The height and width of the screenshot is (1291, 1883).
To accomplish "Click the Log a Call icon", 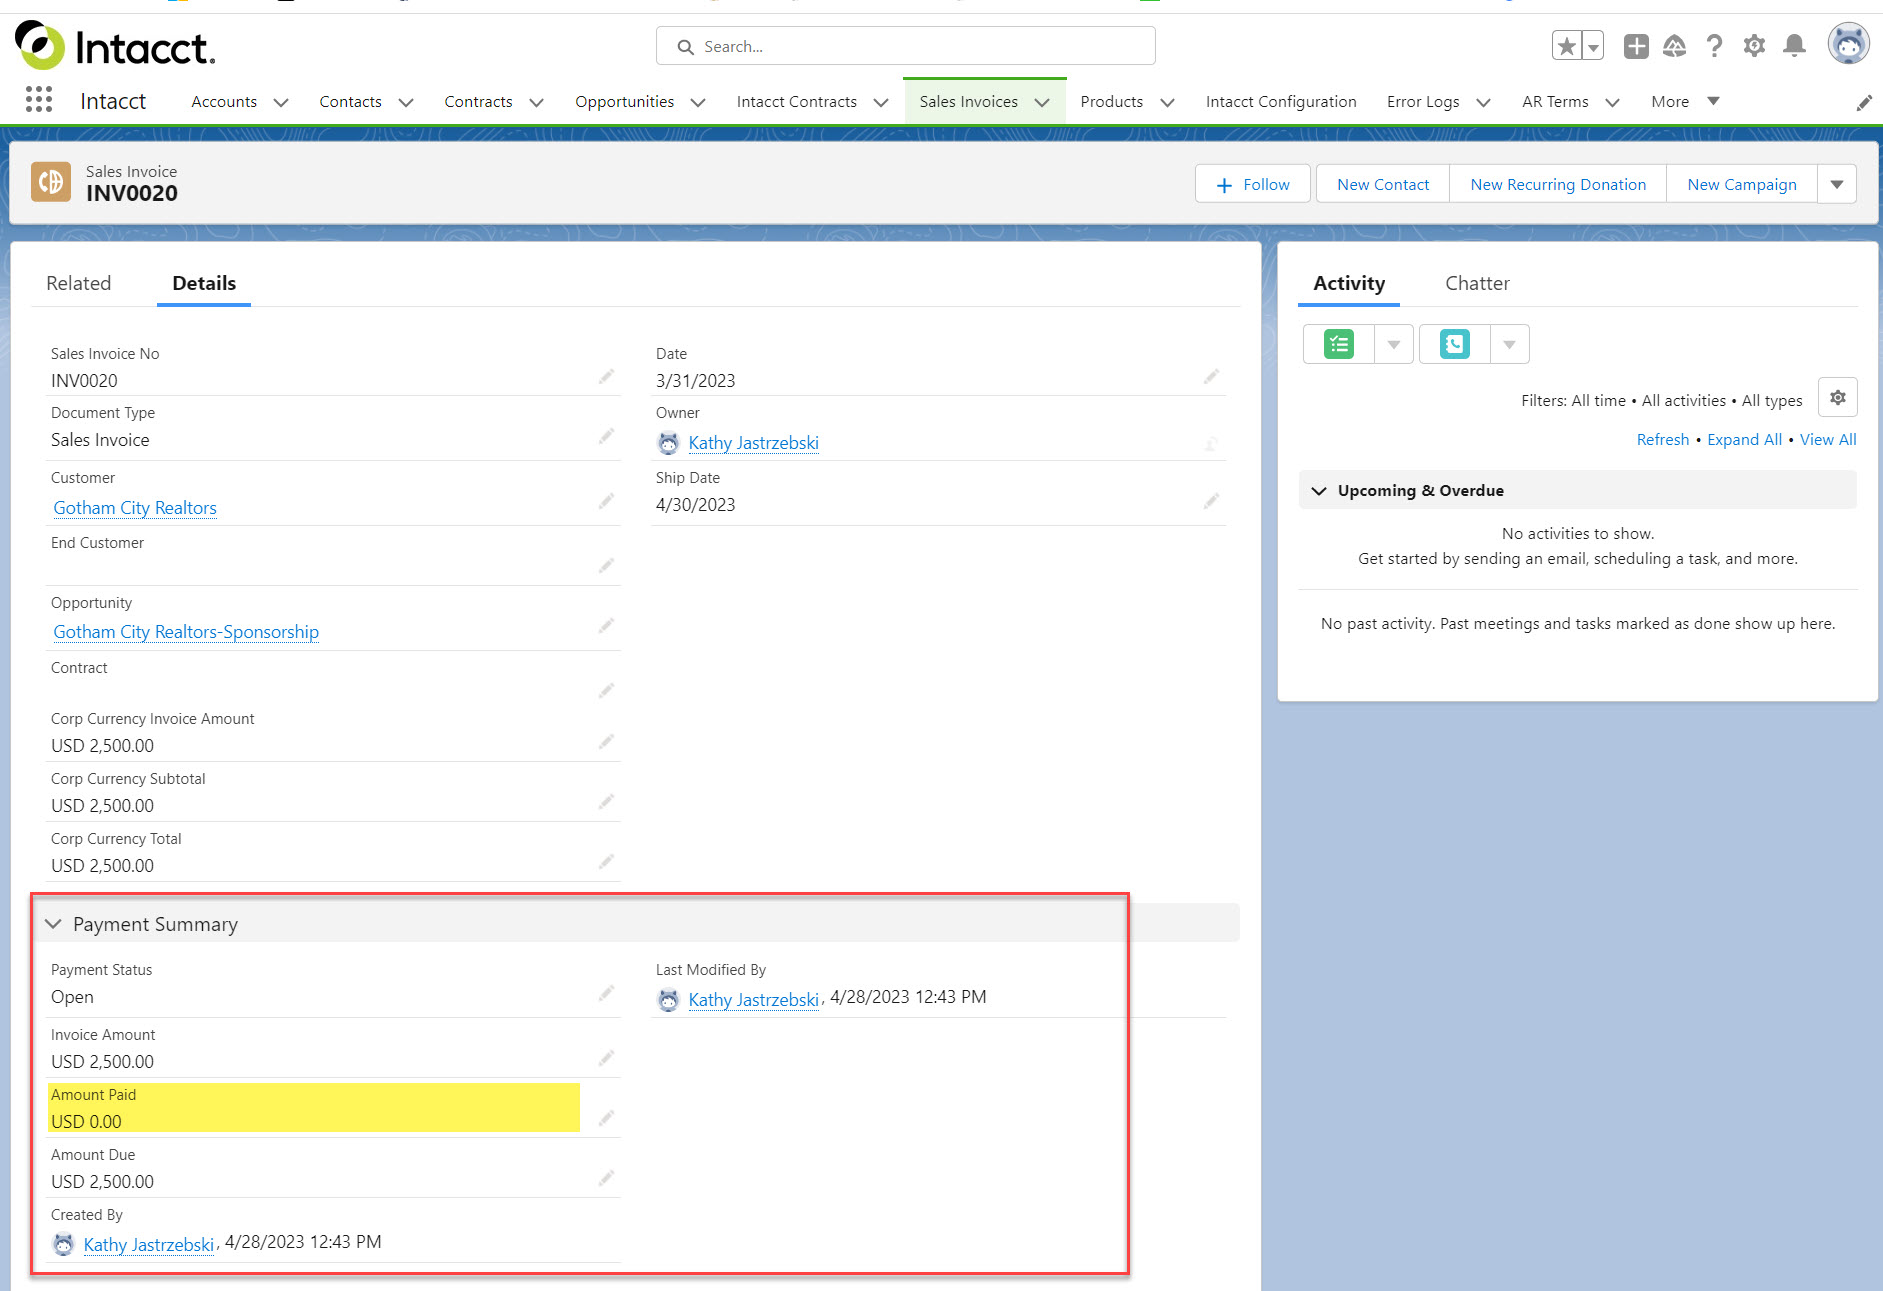I will [1455, 344].
